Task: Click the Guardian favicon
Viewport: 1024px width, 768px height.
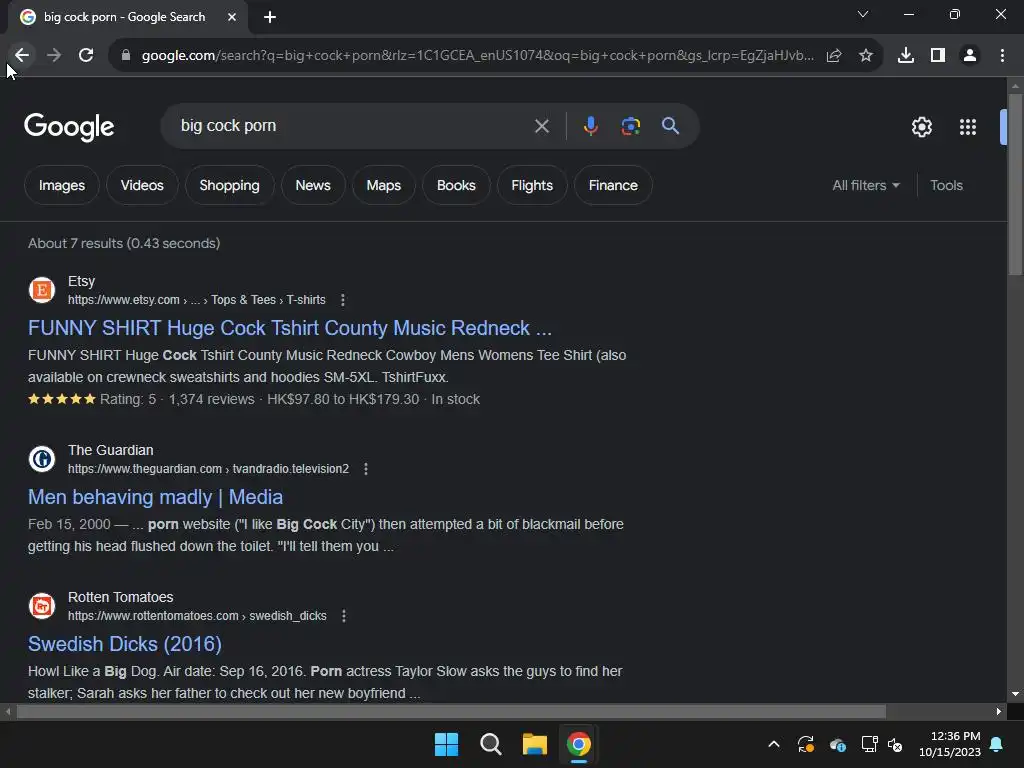Action: (42, 459)
